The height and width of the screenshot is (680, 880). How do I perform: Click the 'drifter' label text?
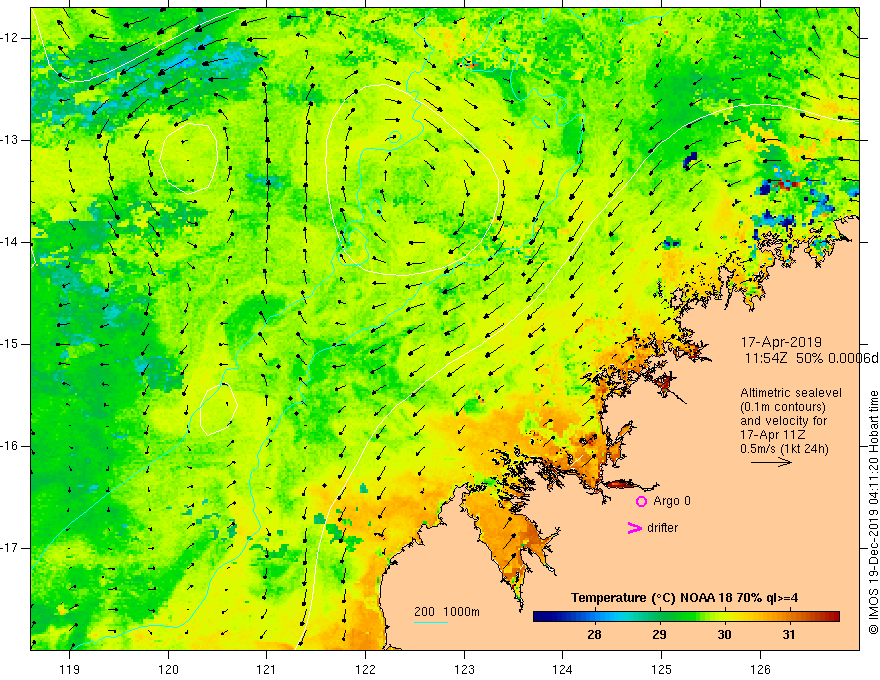point(662,528)
